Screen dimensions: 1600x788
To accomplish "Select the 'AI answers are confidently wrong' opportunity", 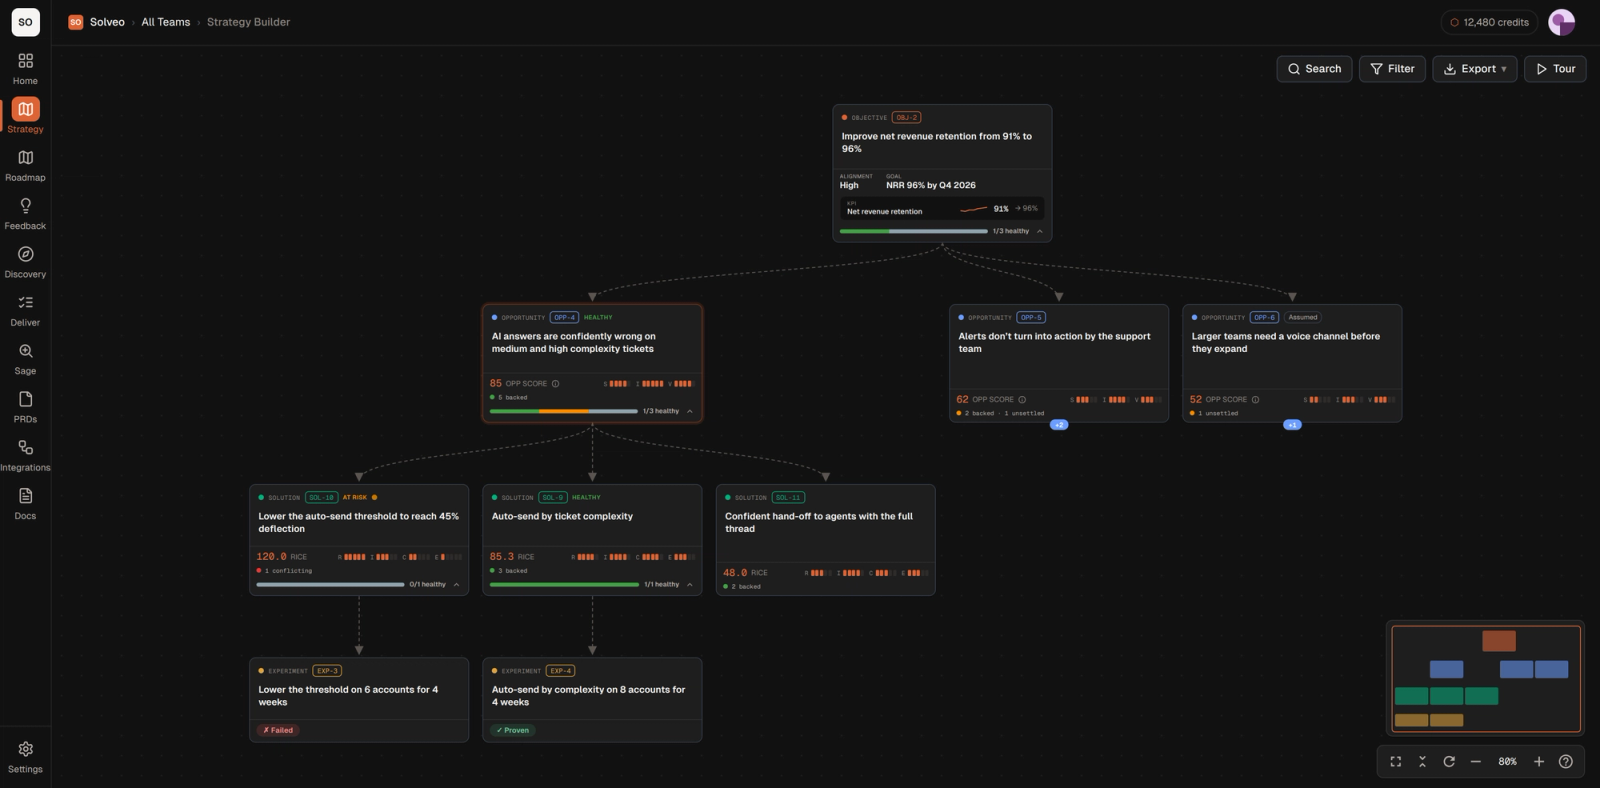I will click(592, 363).
